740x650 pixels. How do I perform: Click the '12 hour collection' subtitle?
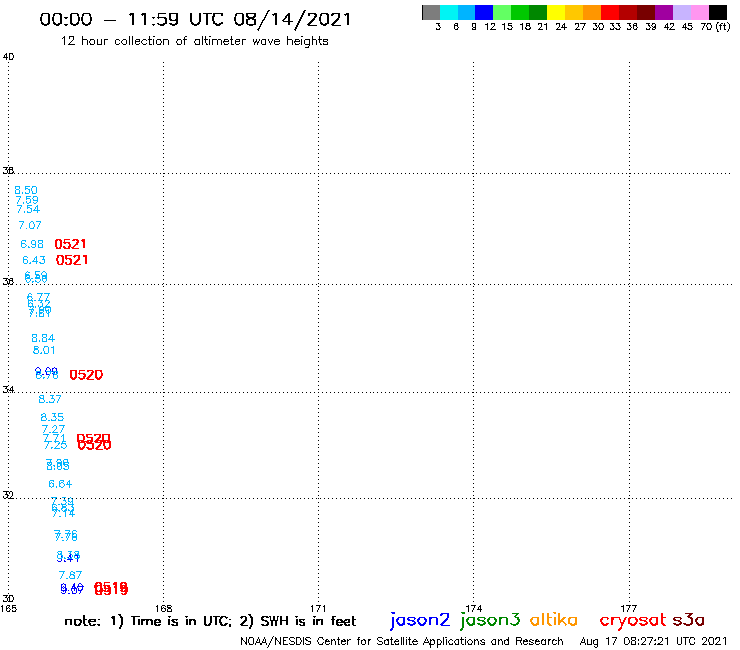point(194,41)
